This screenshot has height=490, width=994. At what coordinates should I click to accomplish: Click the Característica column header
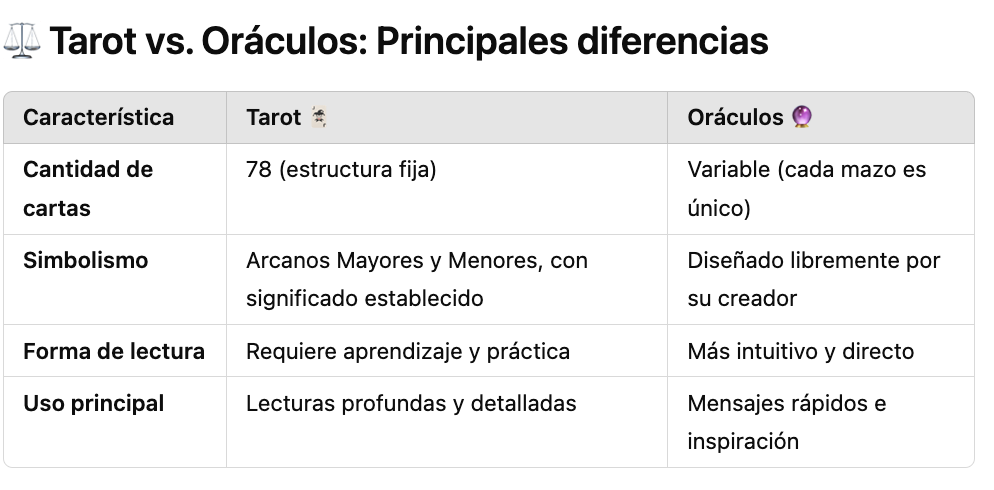tap(98, 117)
